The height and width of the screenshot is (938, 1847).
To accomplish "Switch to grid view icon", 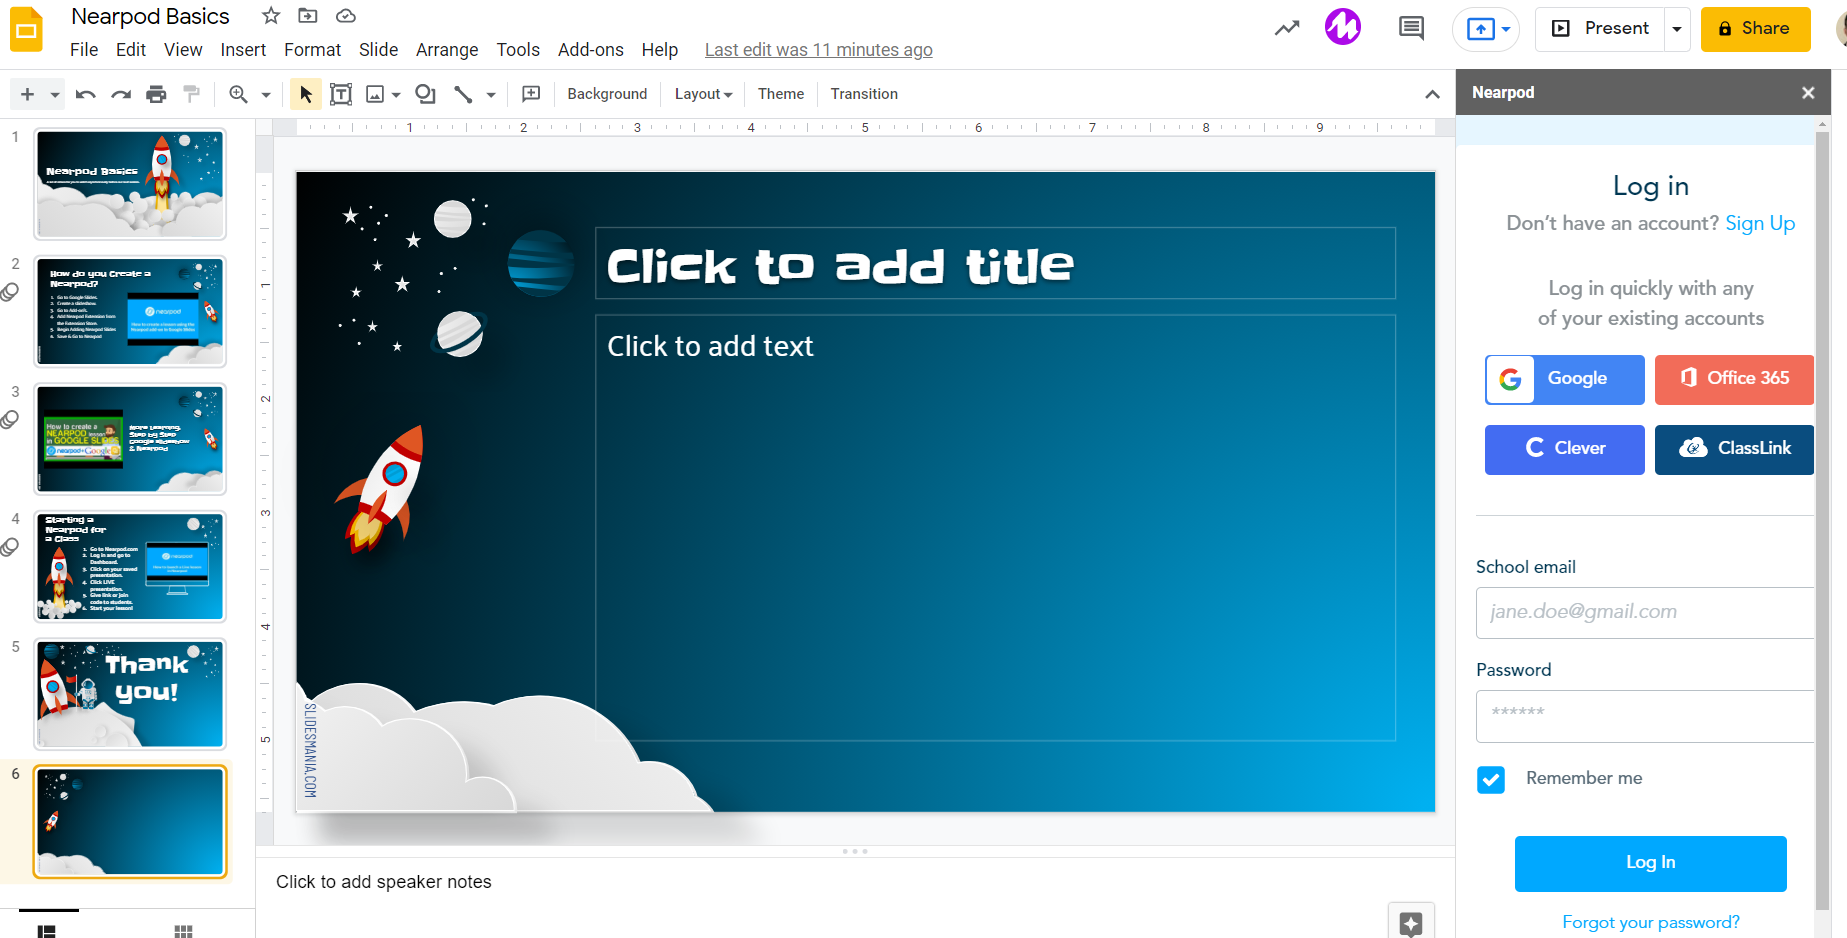I will pos(183,930).
